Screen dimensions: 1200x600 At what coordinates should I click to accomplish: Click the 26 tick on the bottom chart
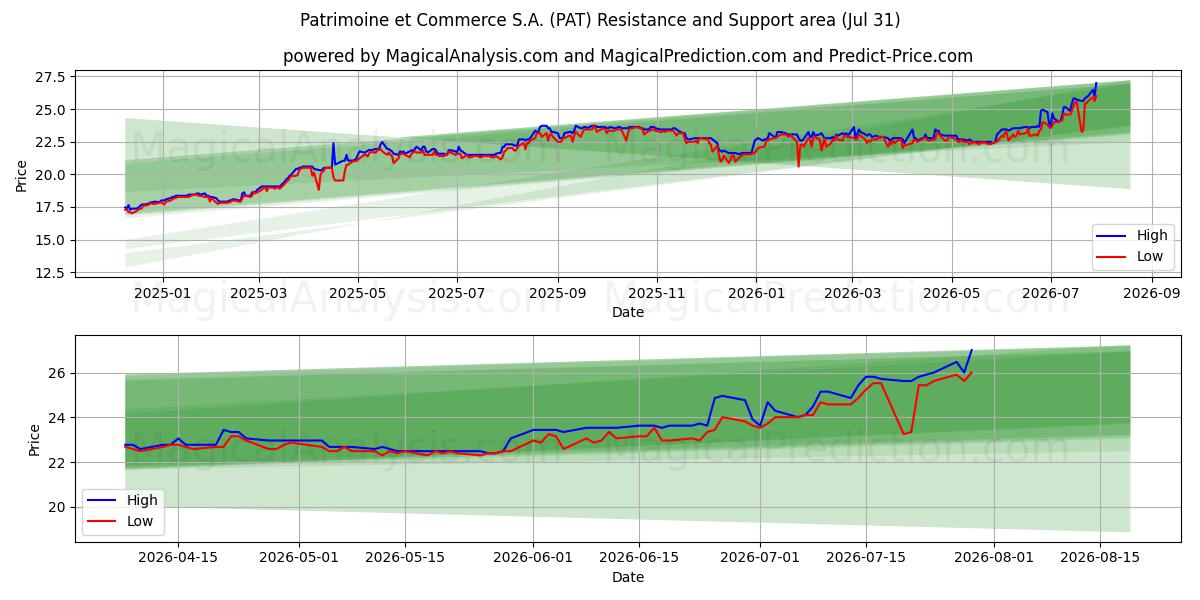59,373
